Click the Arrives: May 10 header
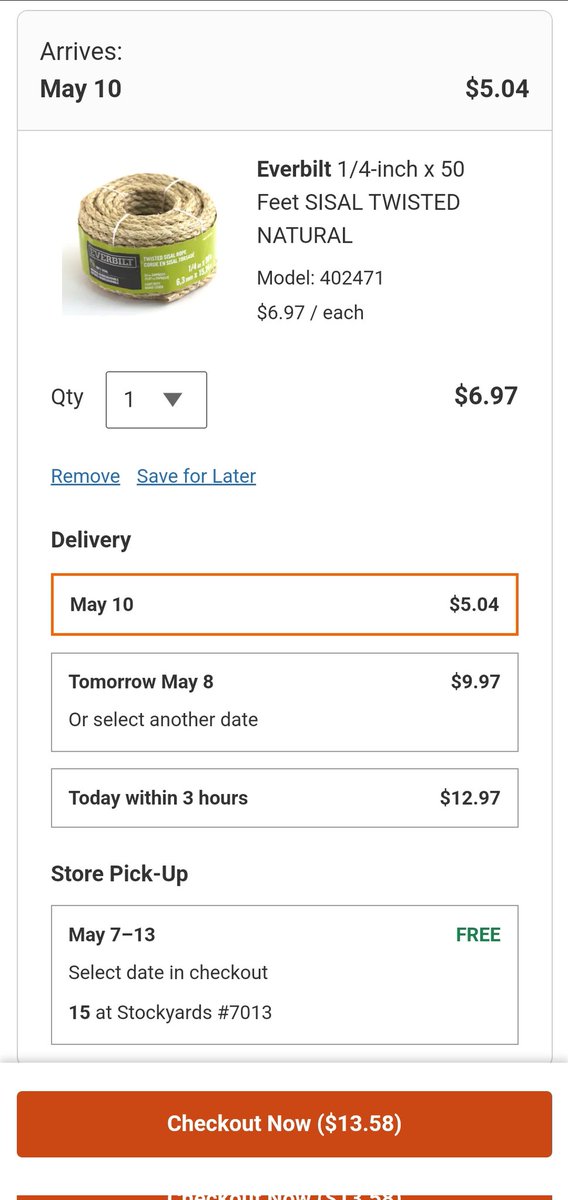Image resolution: width=568 pixels, height=1200 pixels. (81, 70)
